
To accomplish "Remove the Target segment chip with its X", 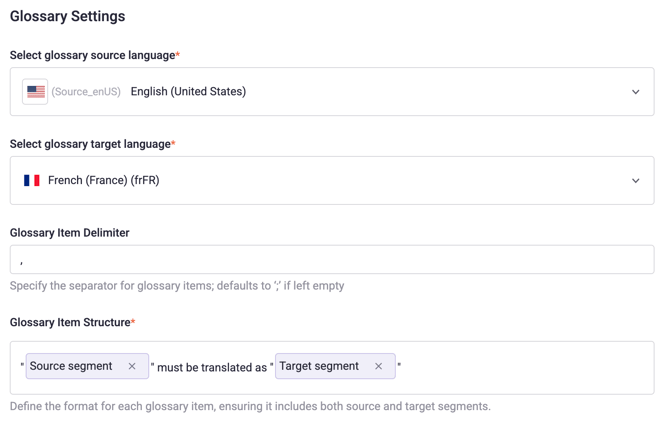I will point(379,367).
